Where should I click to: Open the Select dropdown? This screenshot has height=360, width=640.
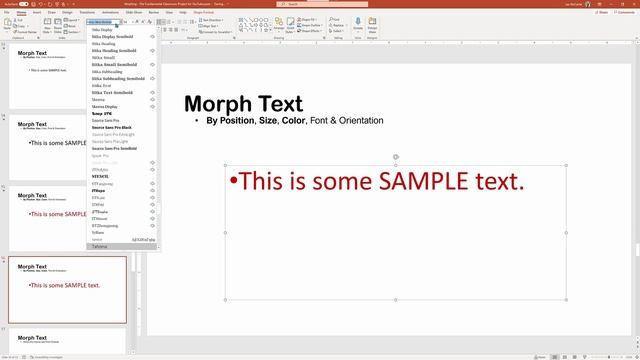(337, 31)
